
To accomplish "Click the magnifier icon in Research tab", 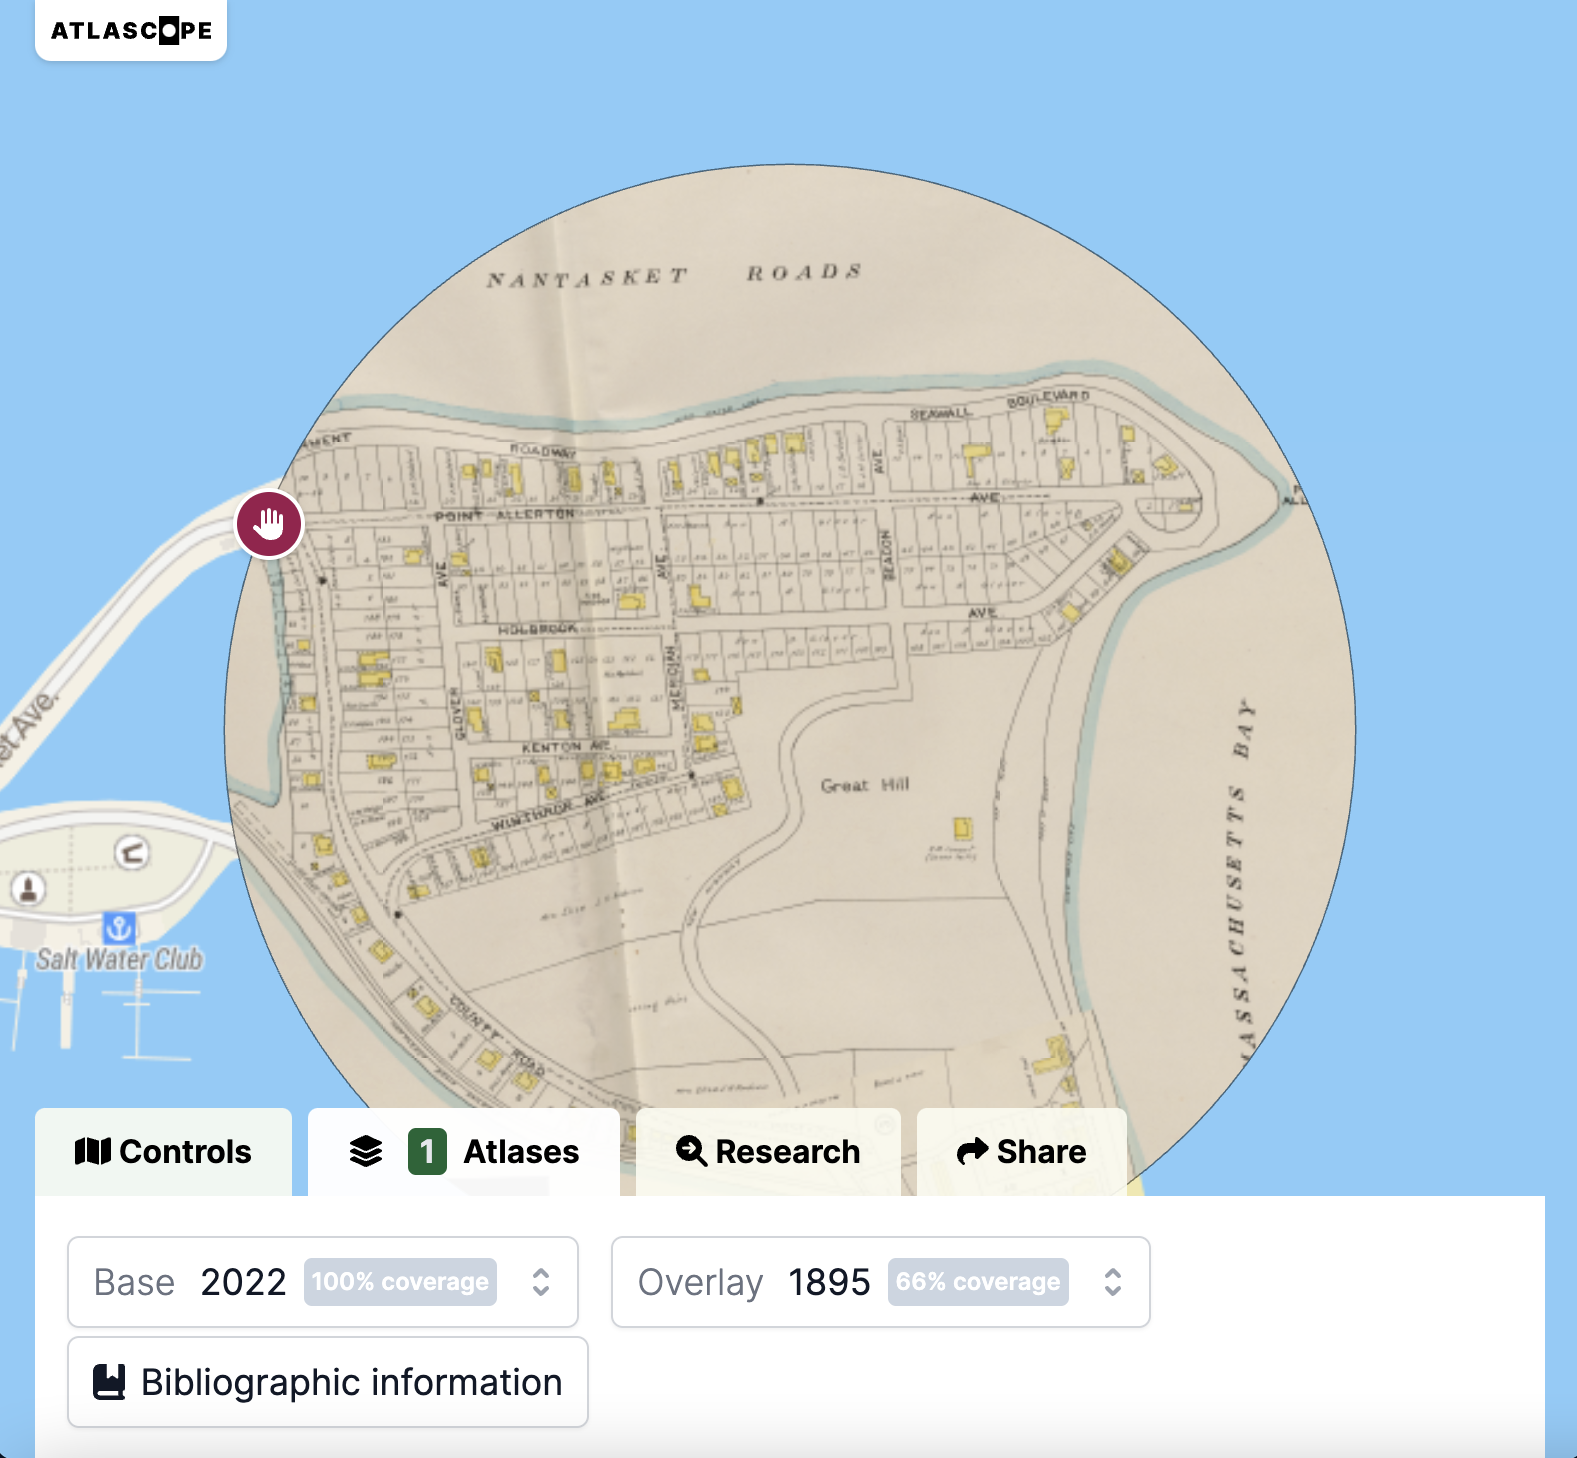I will (x=691, y=1151).
